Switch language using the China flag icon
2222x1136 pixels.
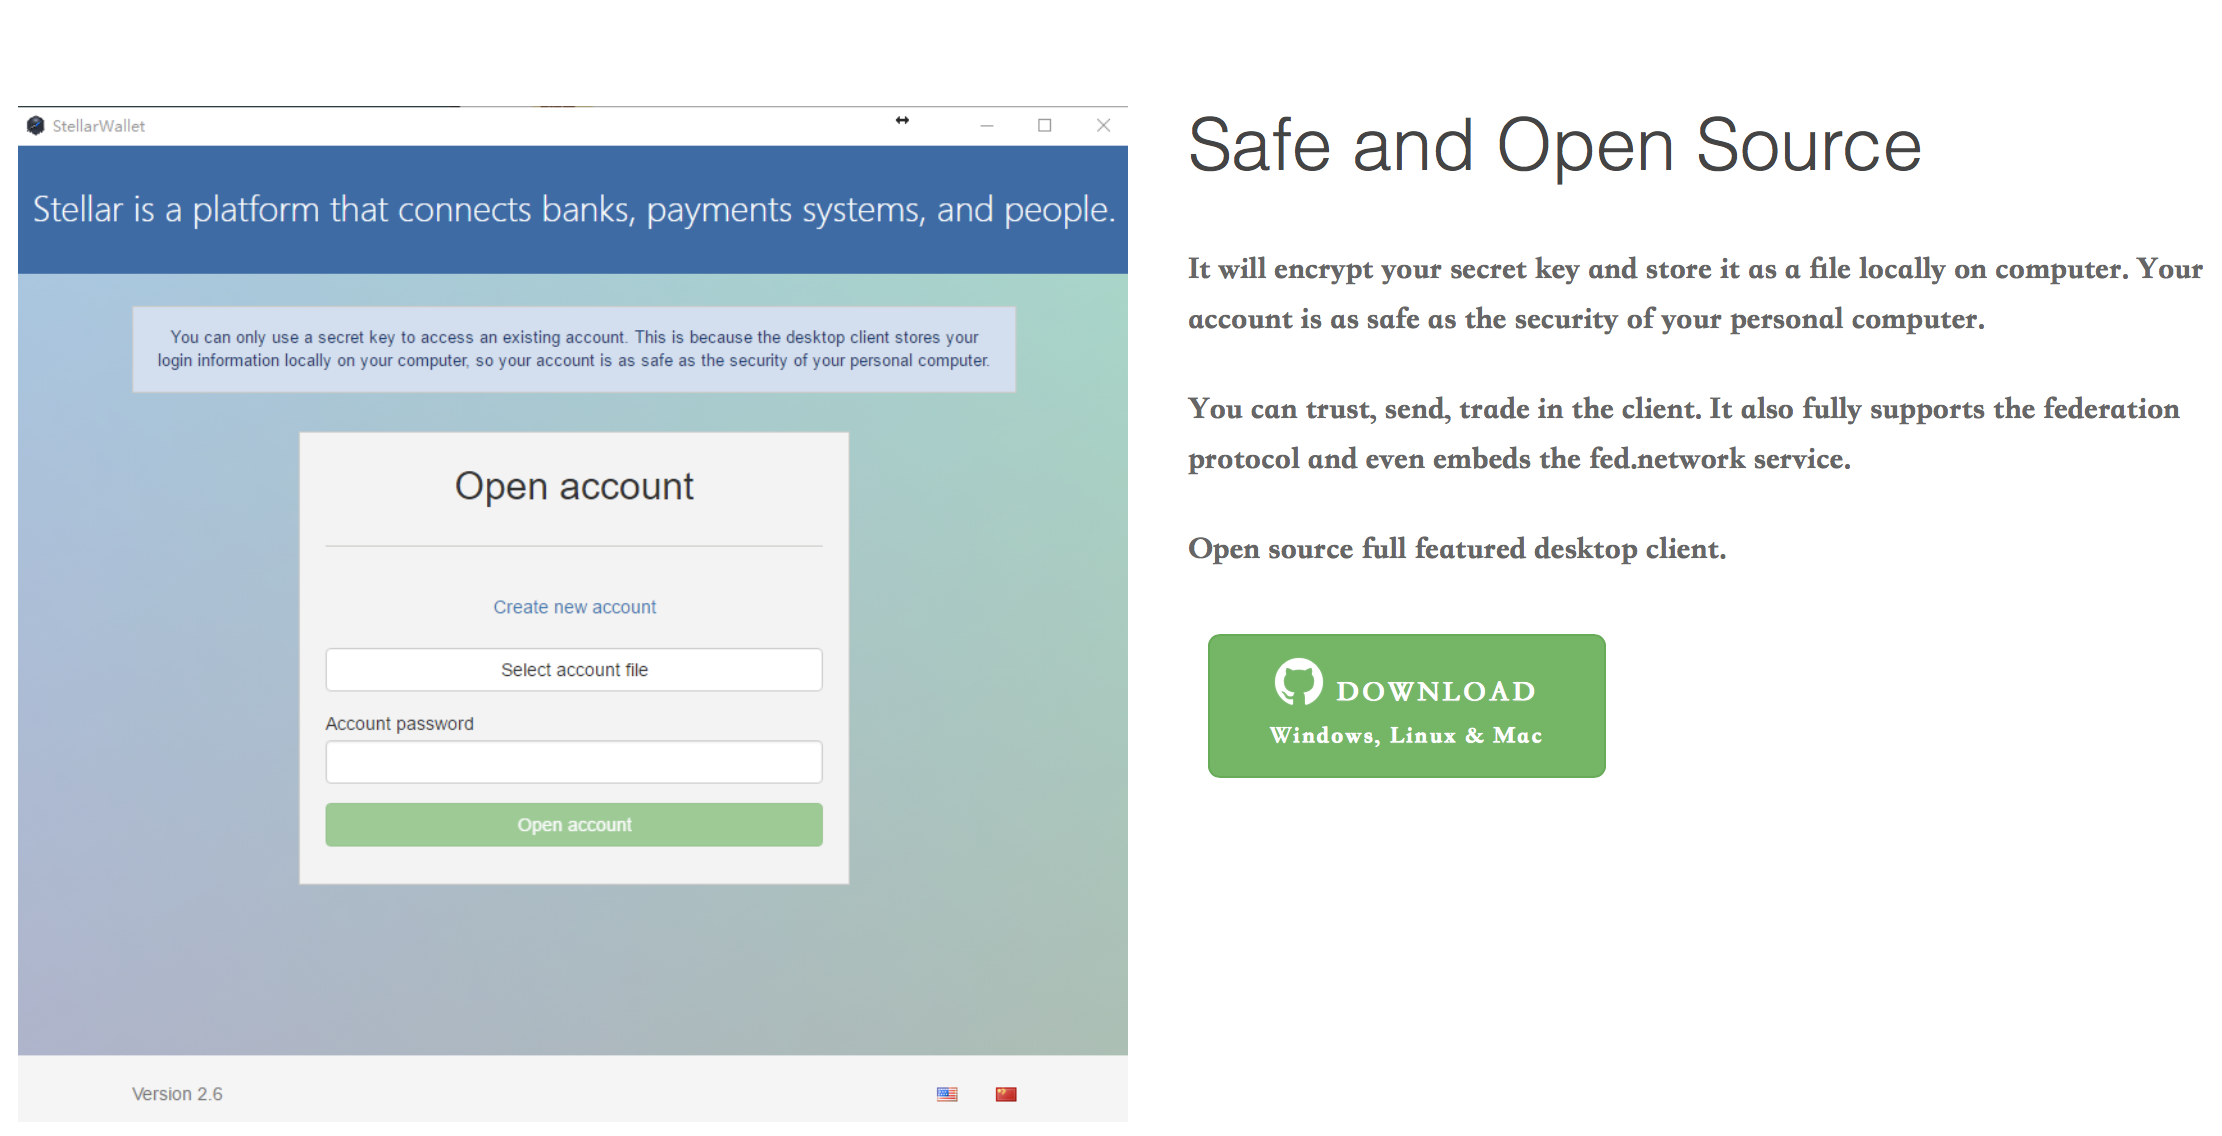coord(1006,1094)
